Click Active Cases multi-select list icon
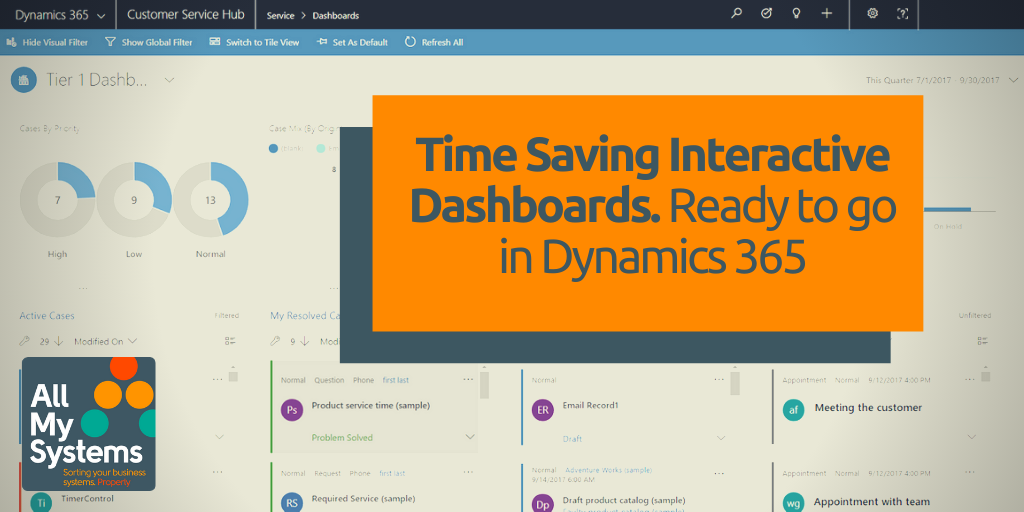 pos(230,341)
